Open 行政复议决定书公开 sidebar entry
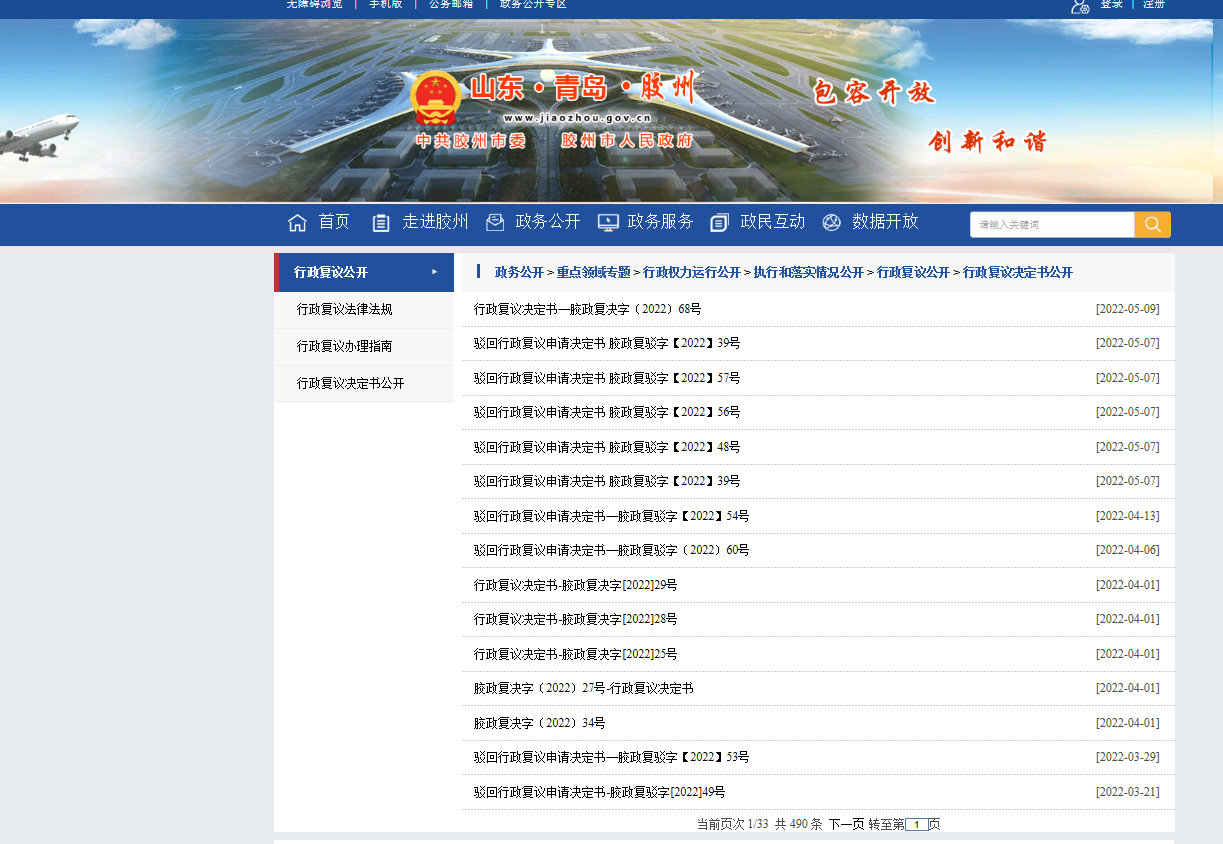 tap(350, 384)
